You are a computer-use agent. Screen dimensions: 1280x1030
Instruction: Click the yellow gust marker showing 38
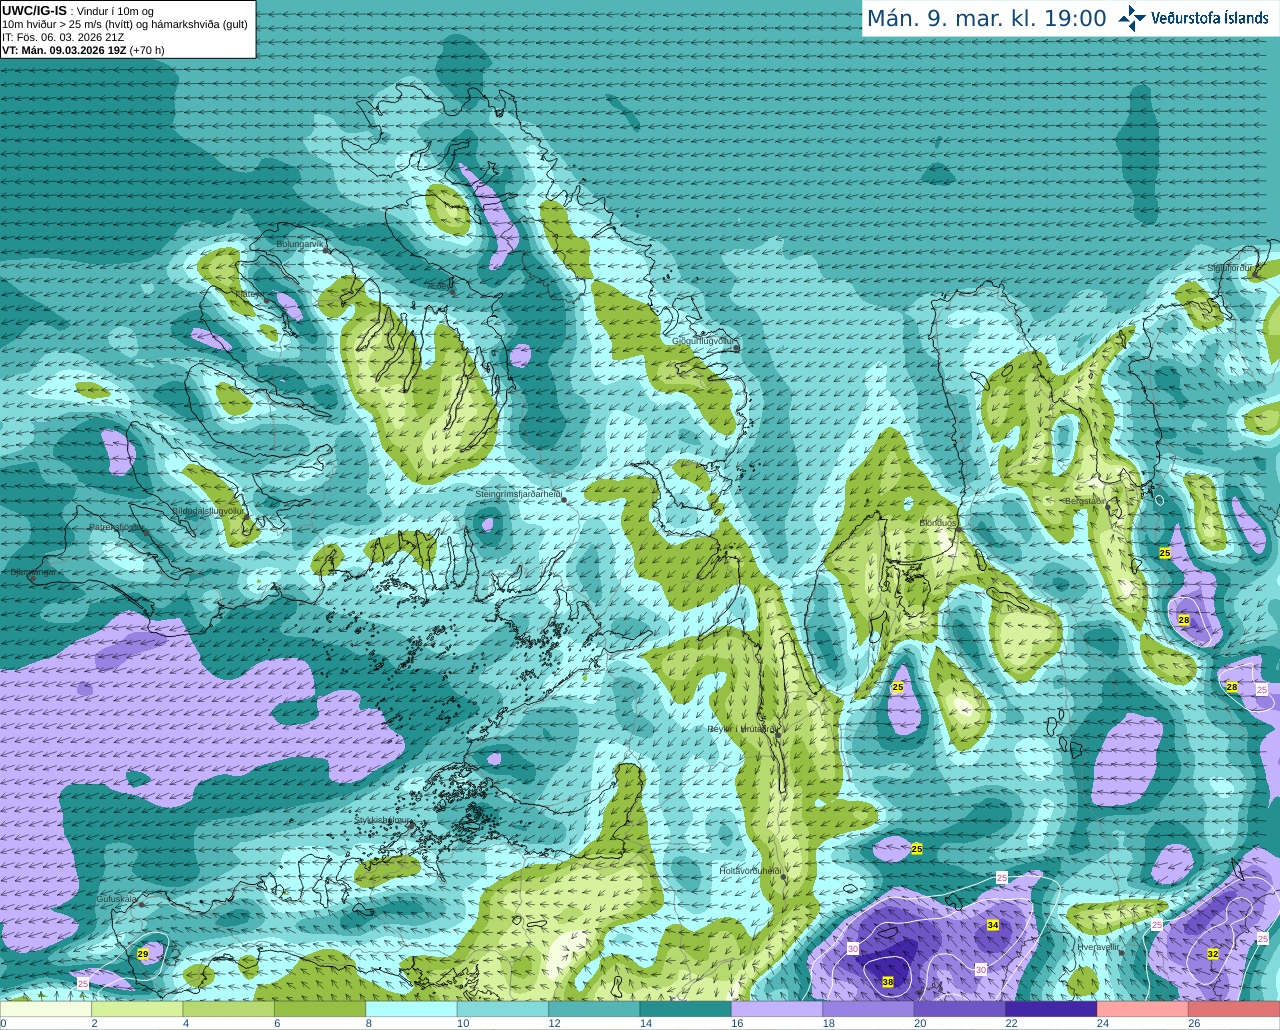(x=888, y=983)
